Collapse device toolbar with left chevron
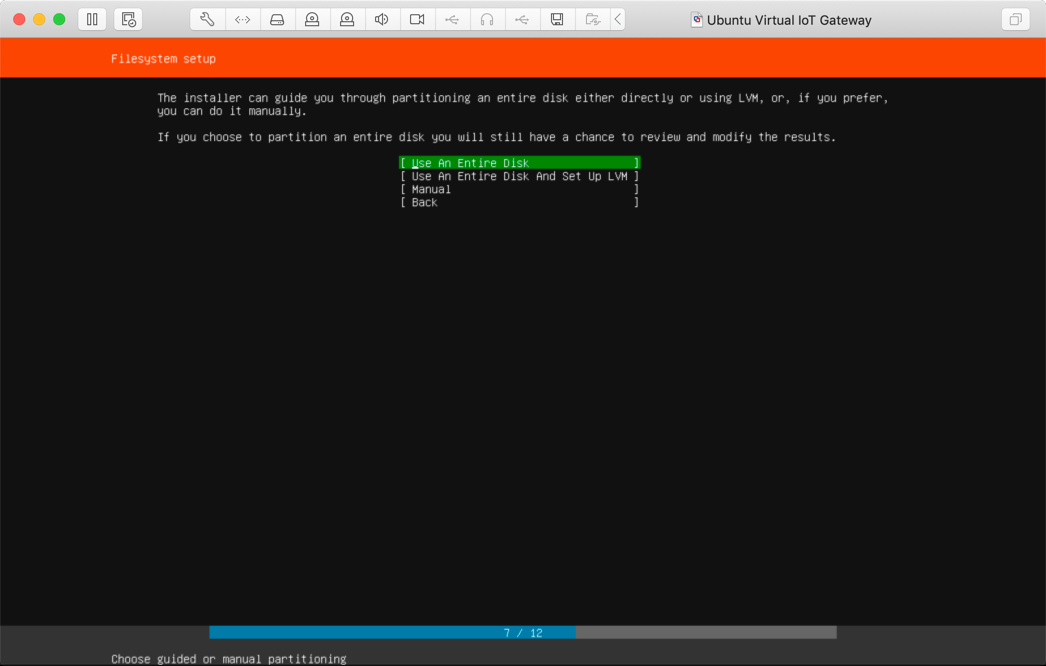The image size is (1046, 666). pyautogui.click(x=618, y=19)
